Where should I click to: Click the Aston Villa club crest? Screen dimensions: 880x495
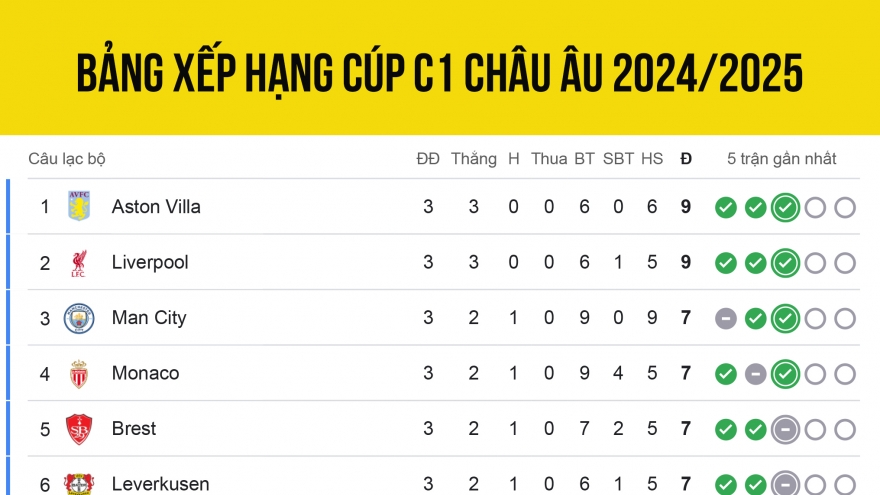(79, 206)
